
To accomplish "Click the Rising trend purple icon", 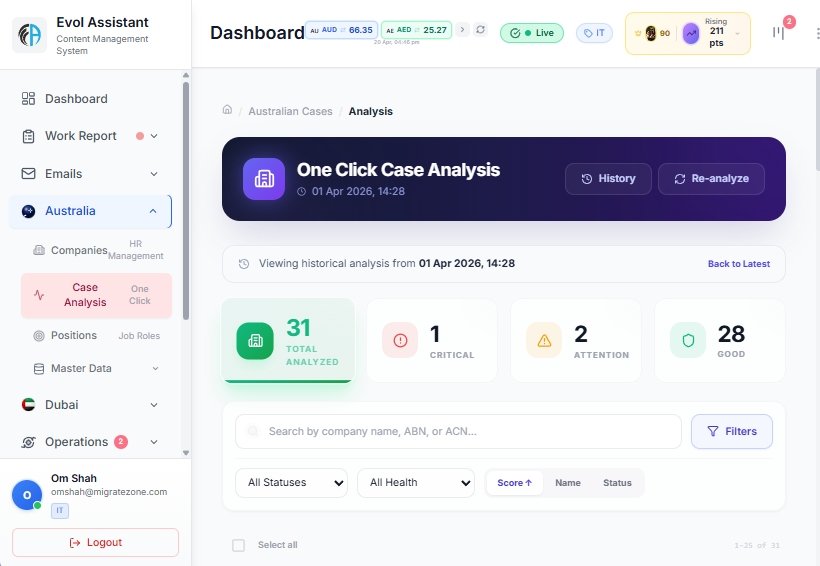I will click(691, 33).
